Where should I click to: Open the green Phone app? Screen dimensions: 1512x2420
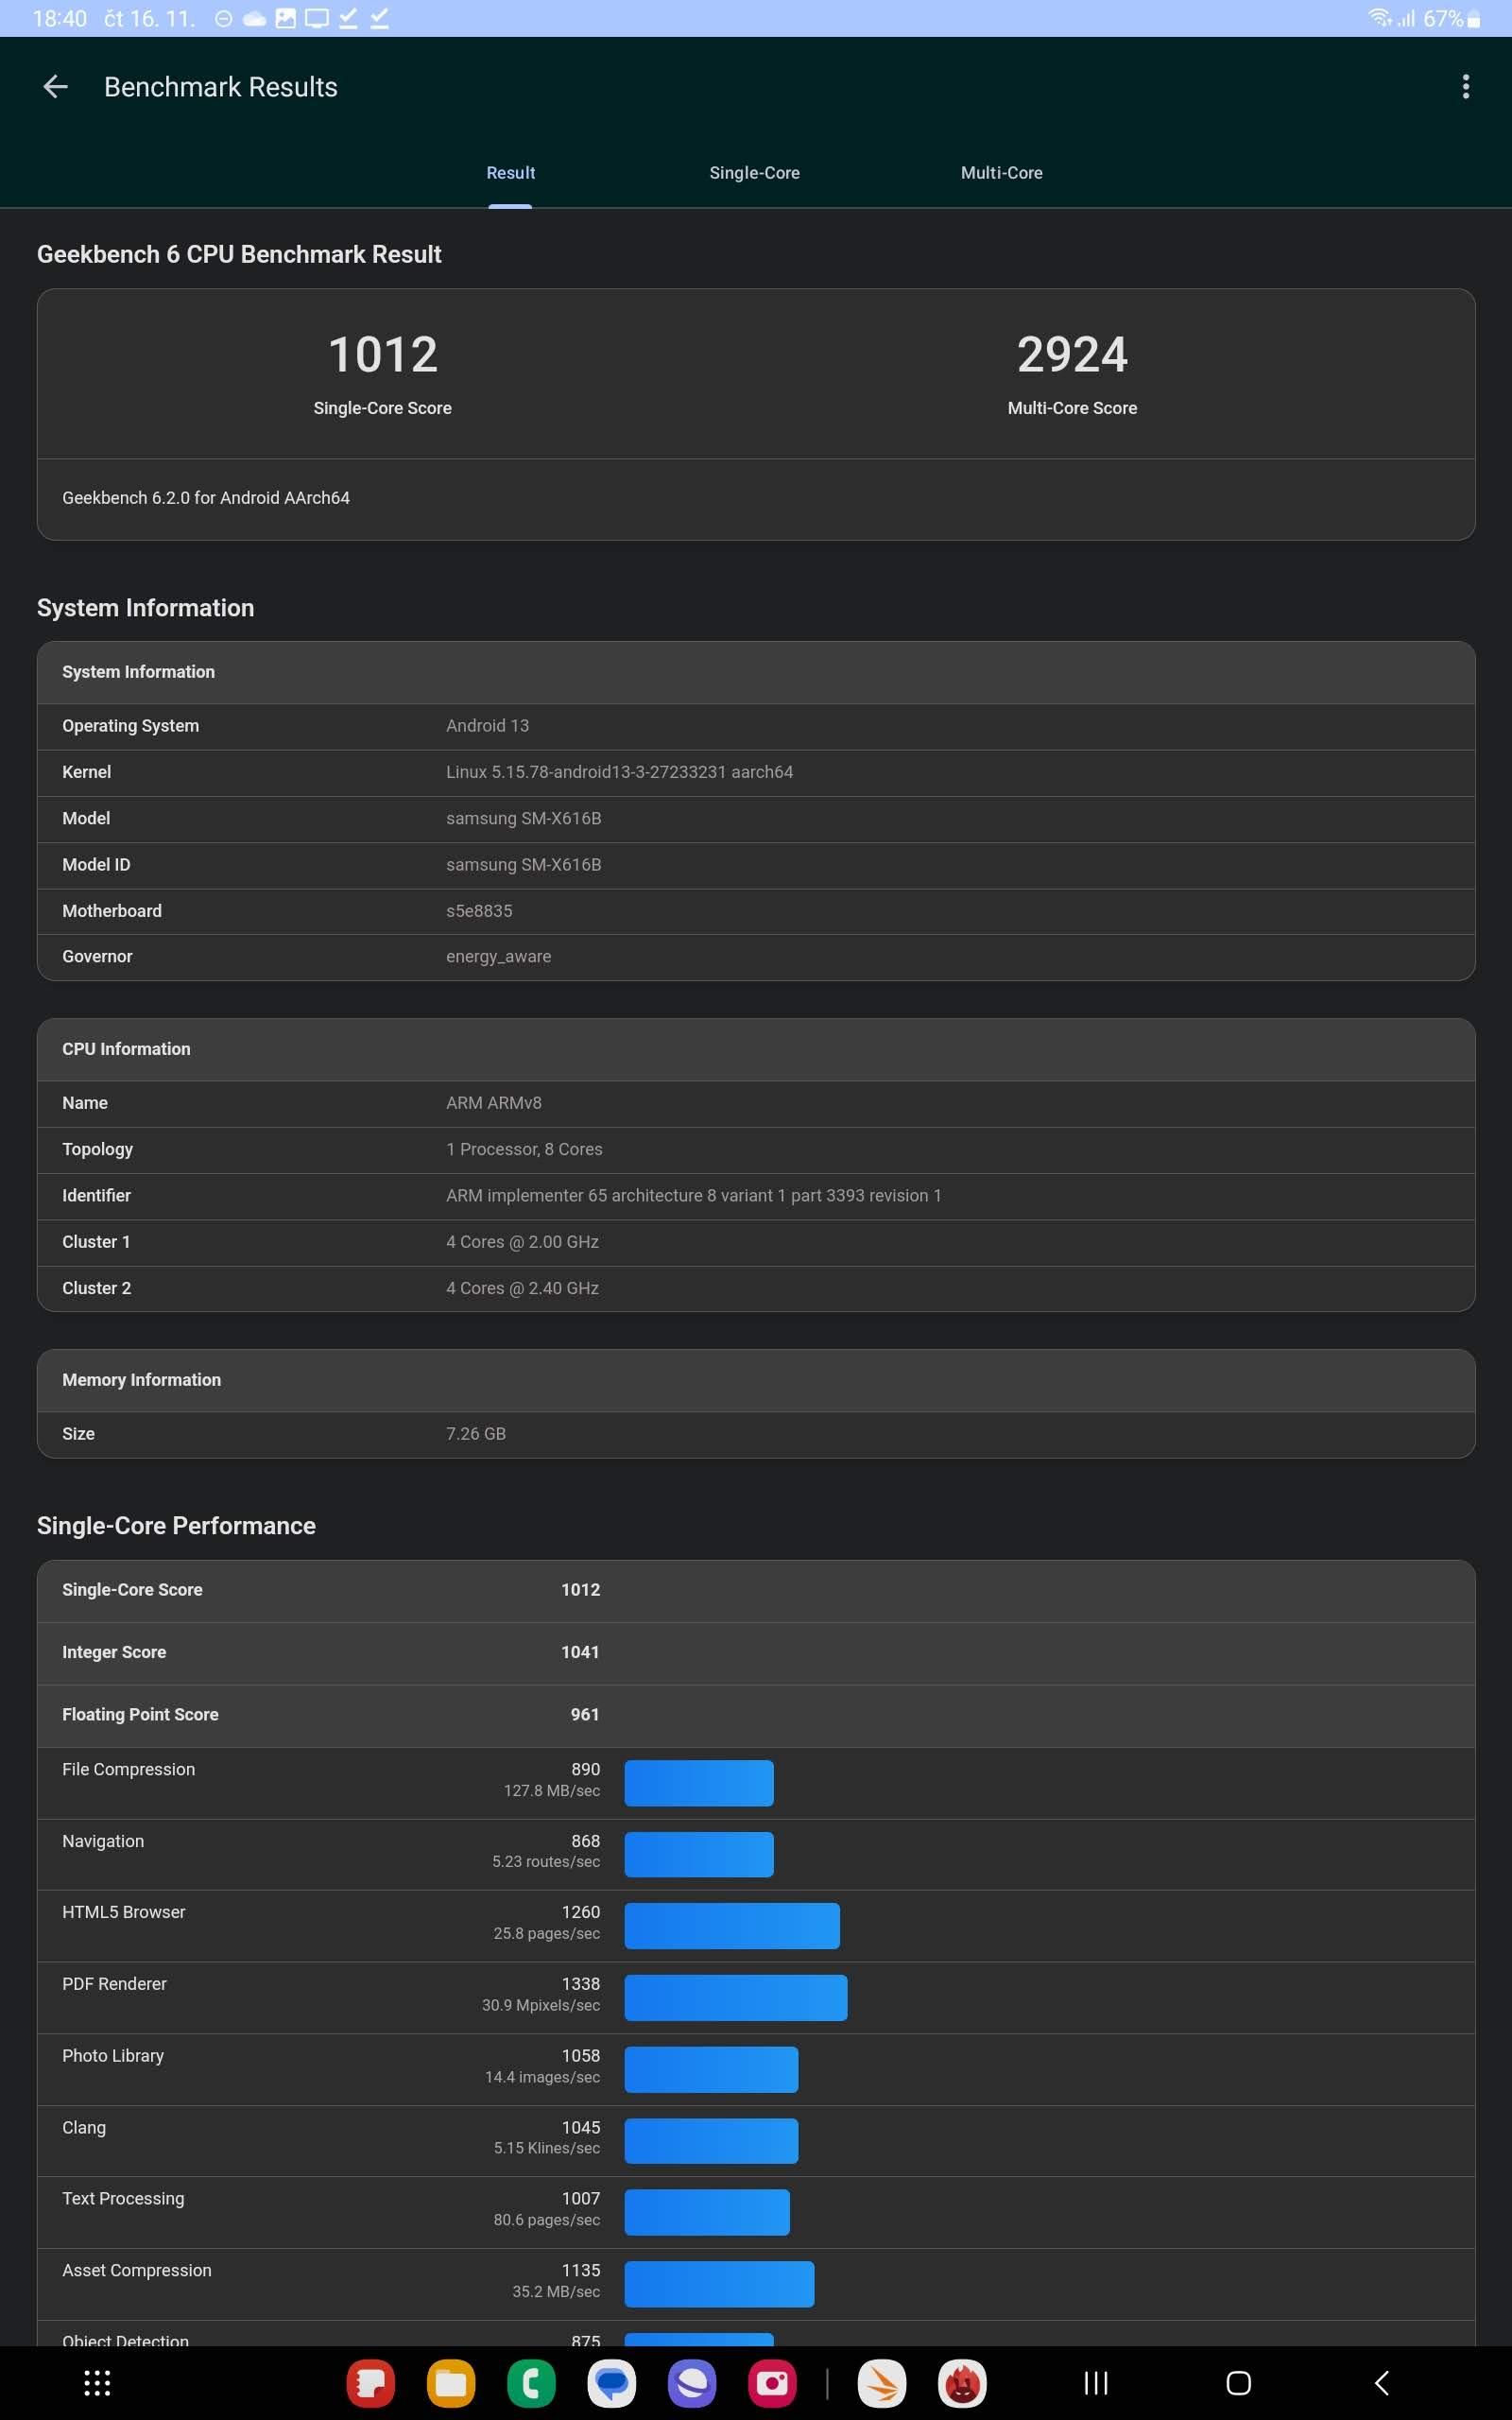(x=531, y=2383)
